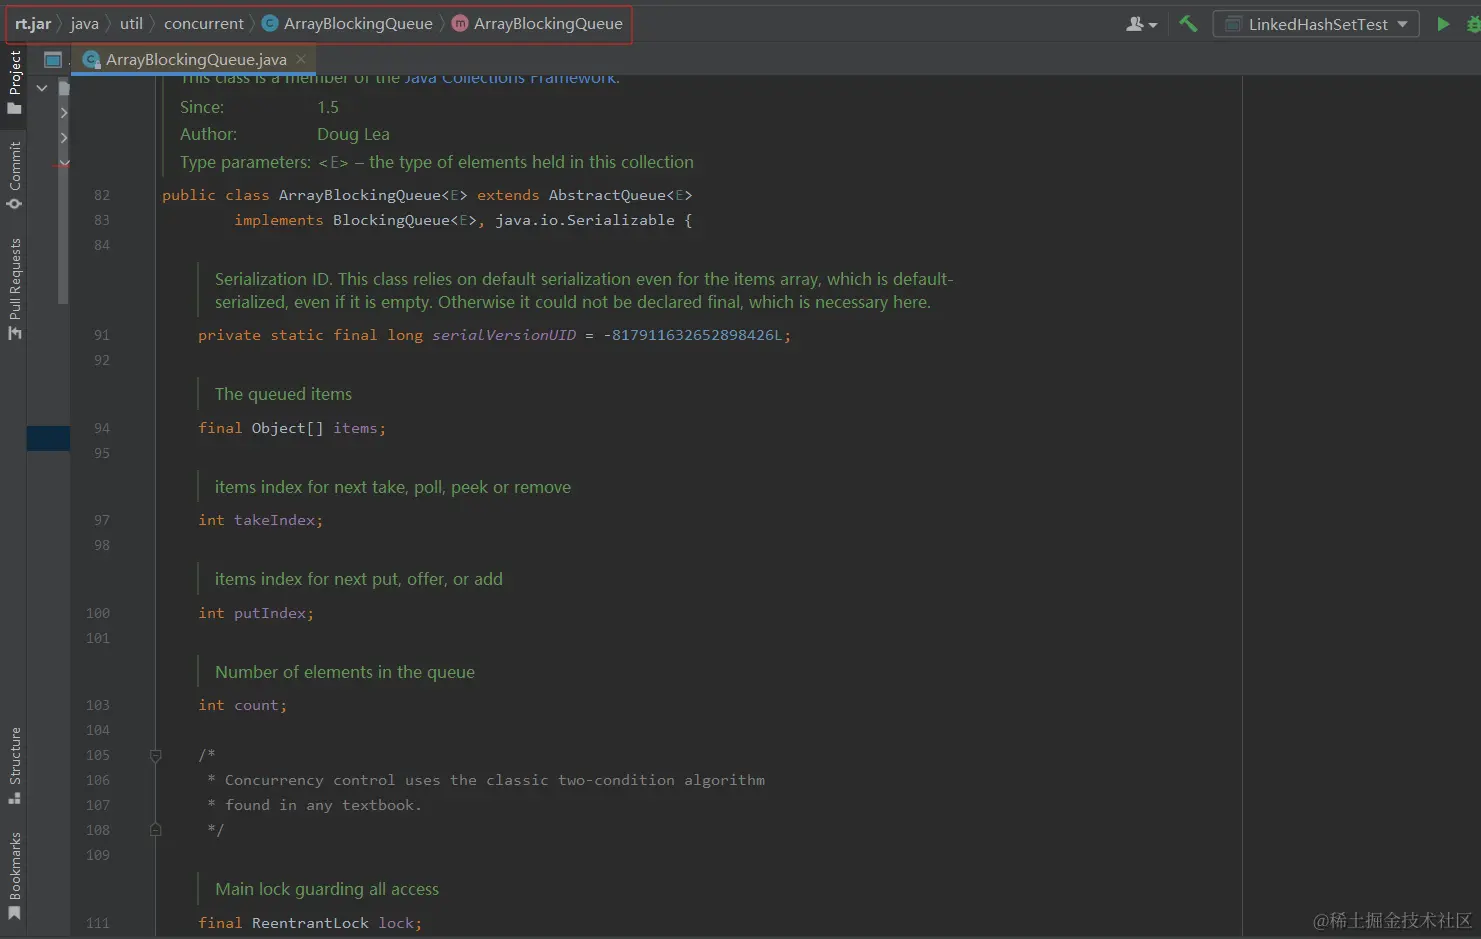This screenshot has height=939, width=1481.
Task: Click the BlockingQueue interface name
Action: (x=391, y=220)
